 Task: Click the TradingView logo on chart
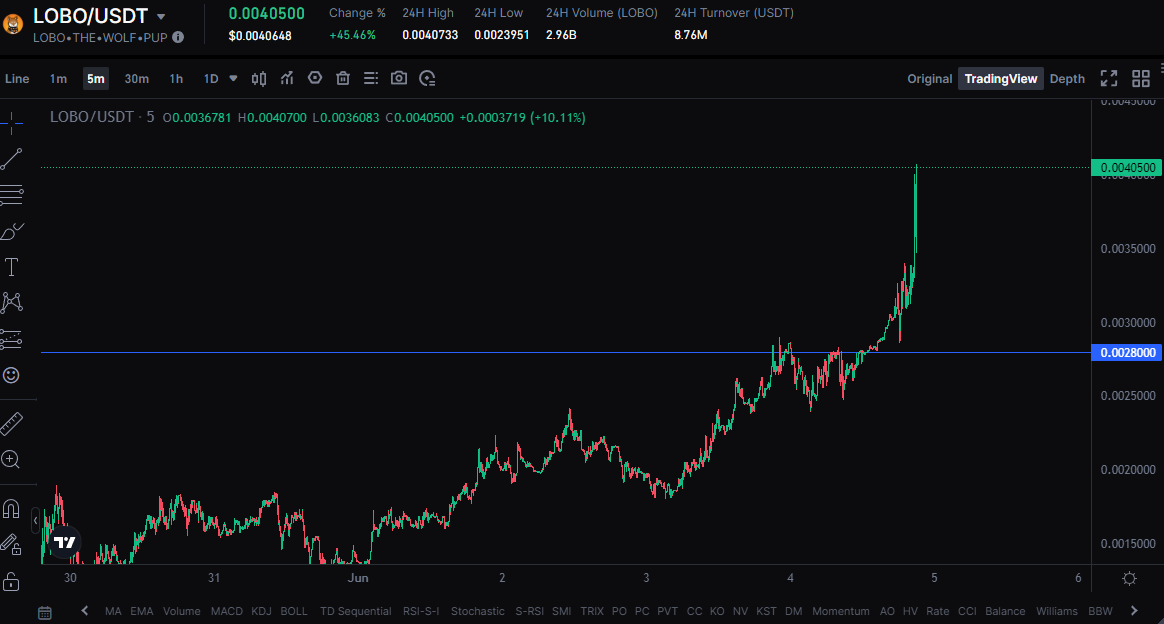[x=65, y=542]
